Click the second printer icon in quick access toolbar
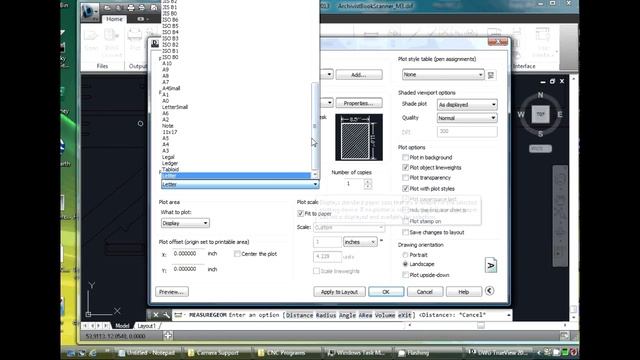 pyautogui.click(x=142, y=8)
